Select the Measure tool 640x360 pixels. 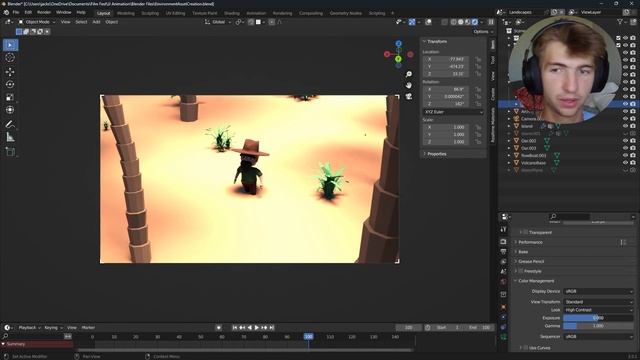10,137
